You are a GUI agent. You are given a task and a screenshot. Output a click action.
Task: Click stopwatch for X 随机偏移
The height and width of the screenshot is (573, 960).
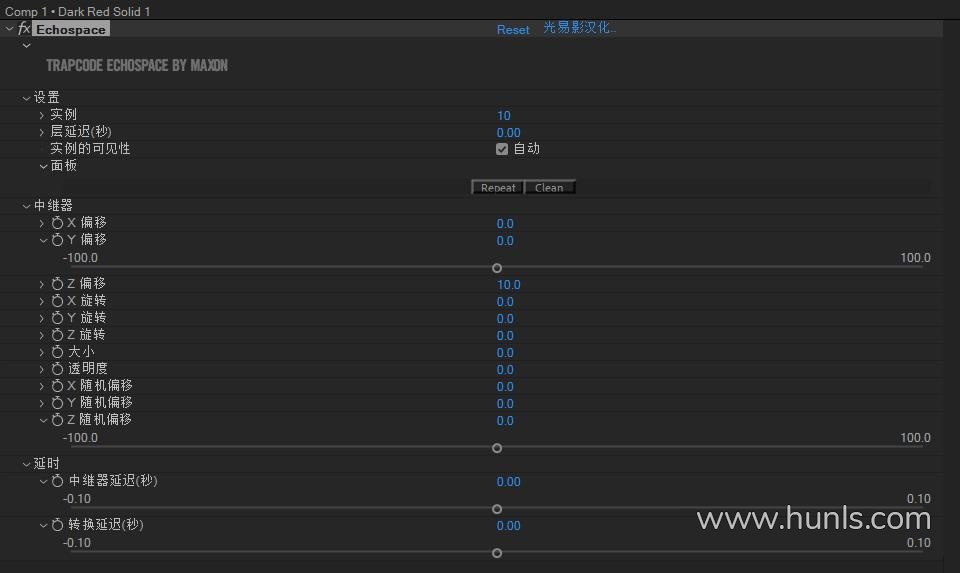click(x=57, y=386)
